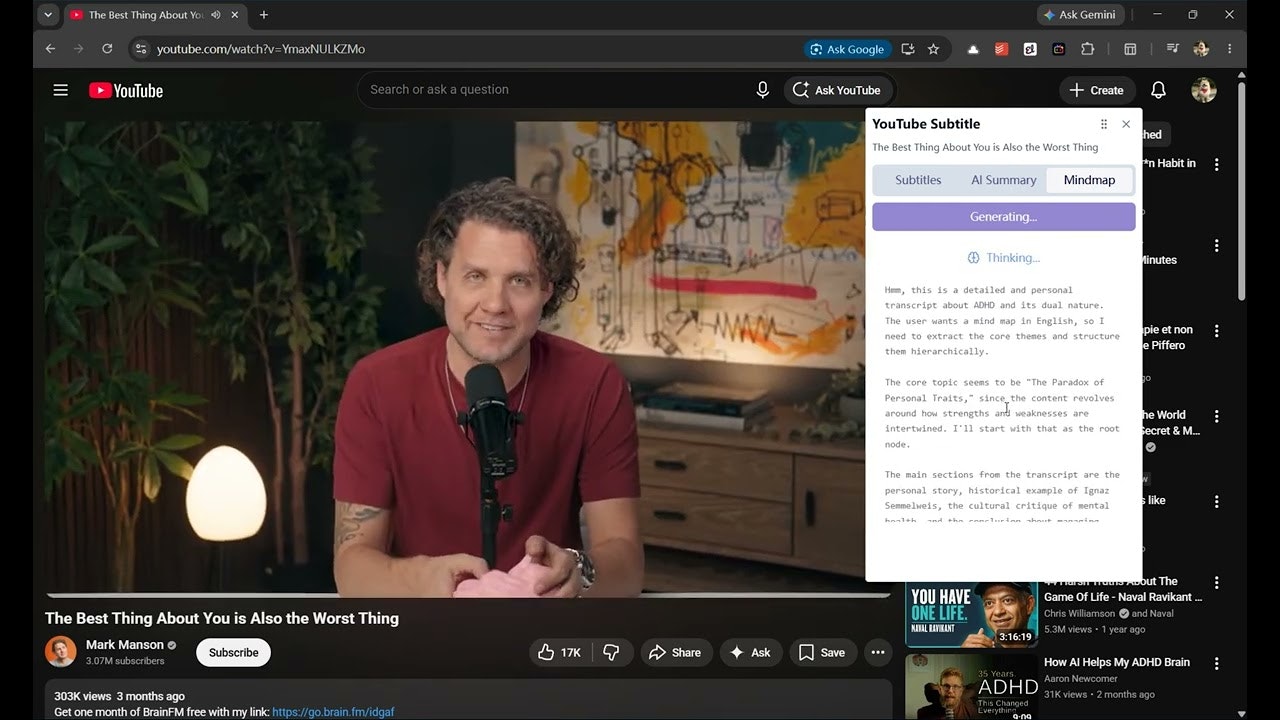Go to the YouTube home logo

pyautogui.click(x=126, y=90)
